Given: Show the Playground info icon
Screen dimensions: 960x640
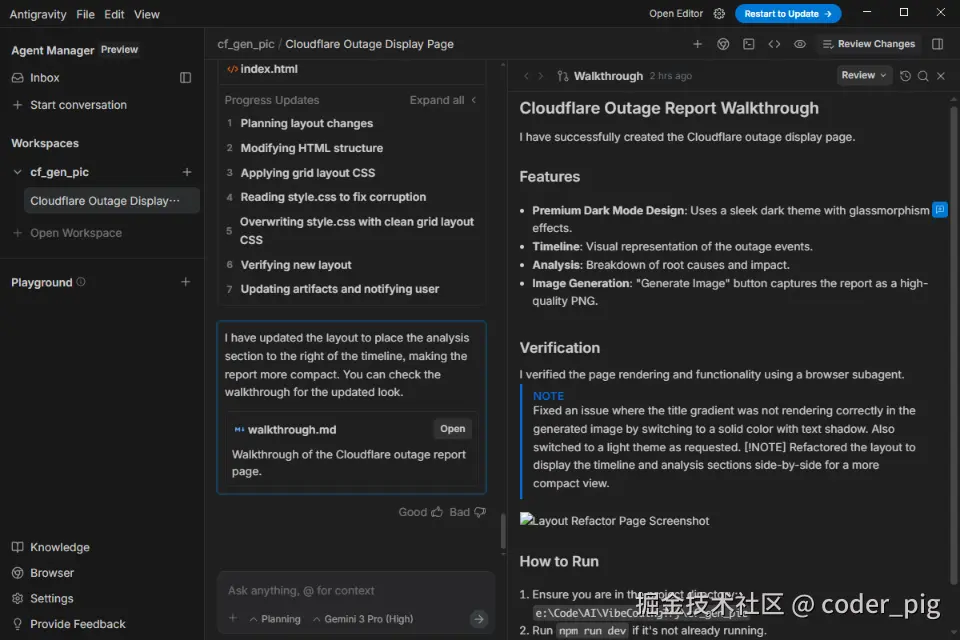Looking at the screenshot, I should [x=81, y=282].
